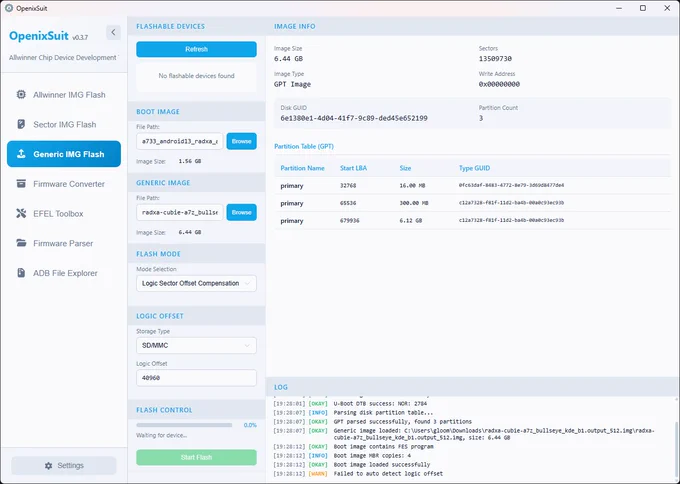
Task: Click the flash progress bar
Action: (x=184, y=425)
